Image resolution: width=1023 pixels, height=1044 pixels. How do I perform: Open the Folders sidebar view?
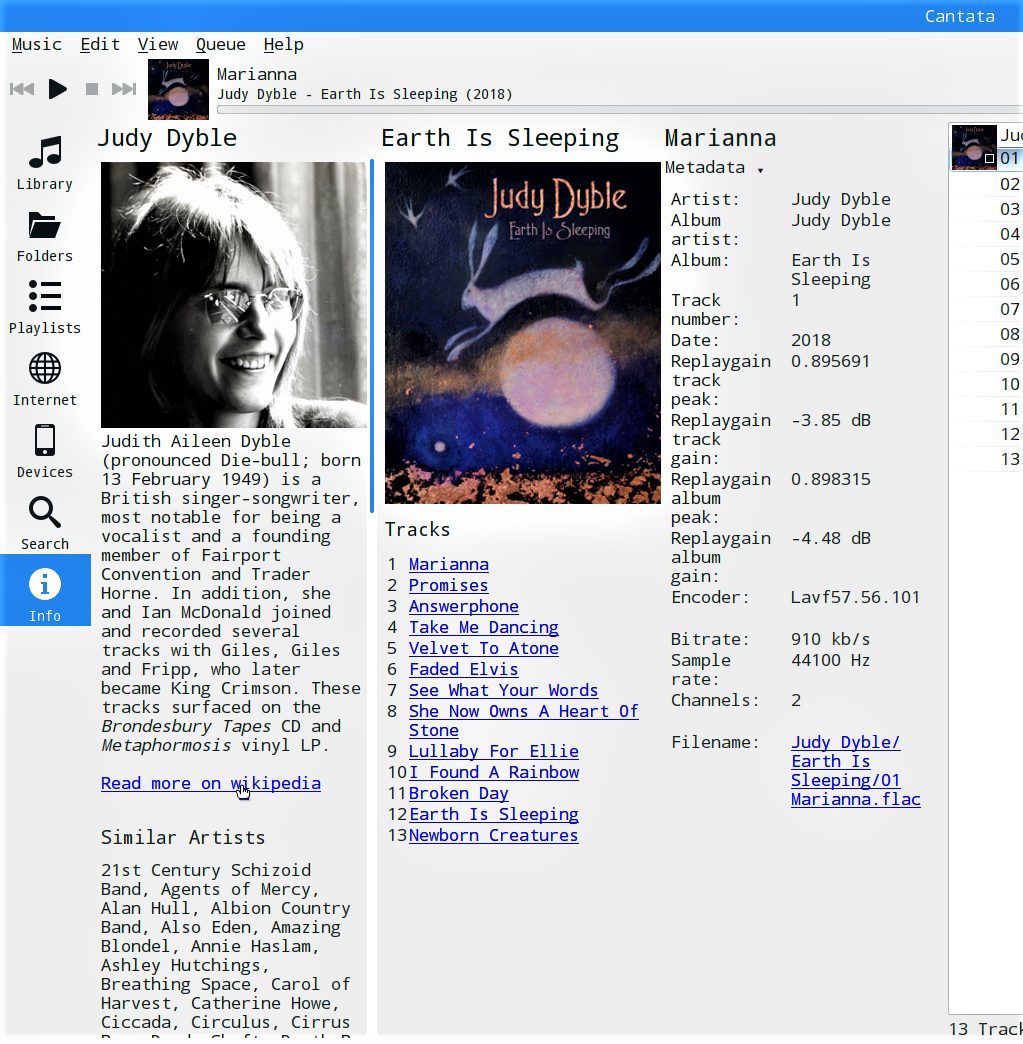45,236
